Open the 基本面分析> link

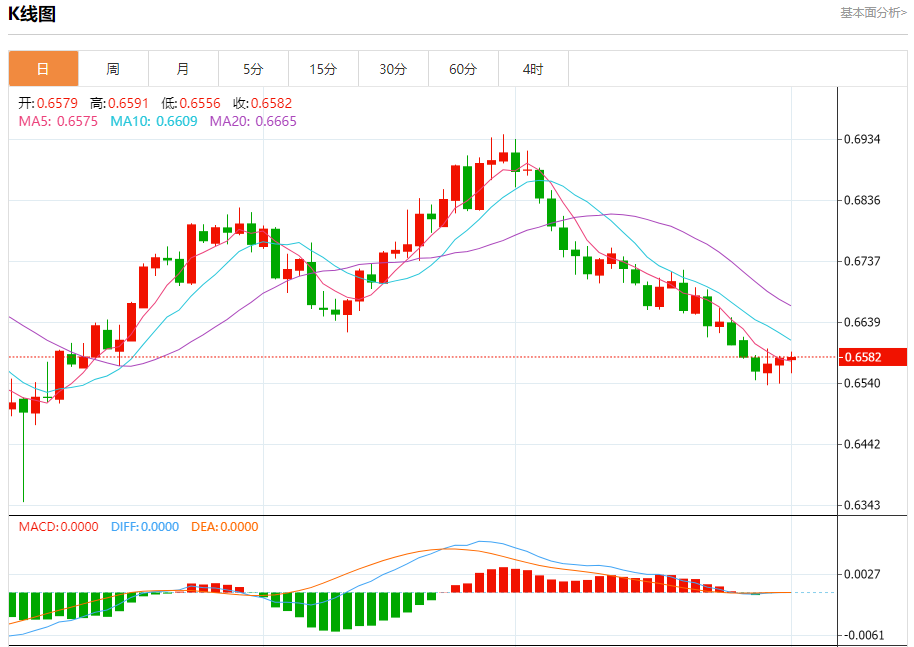873,13
